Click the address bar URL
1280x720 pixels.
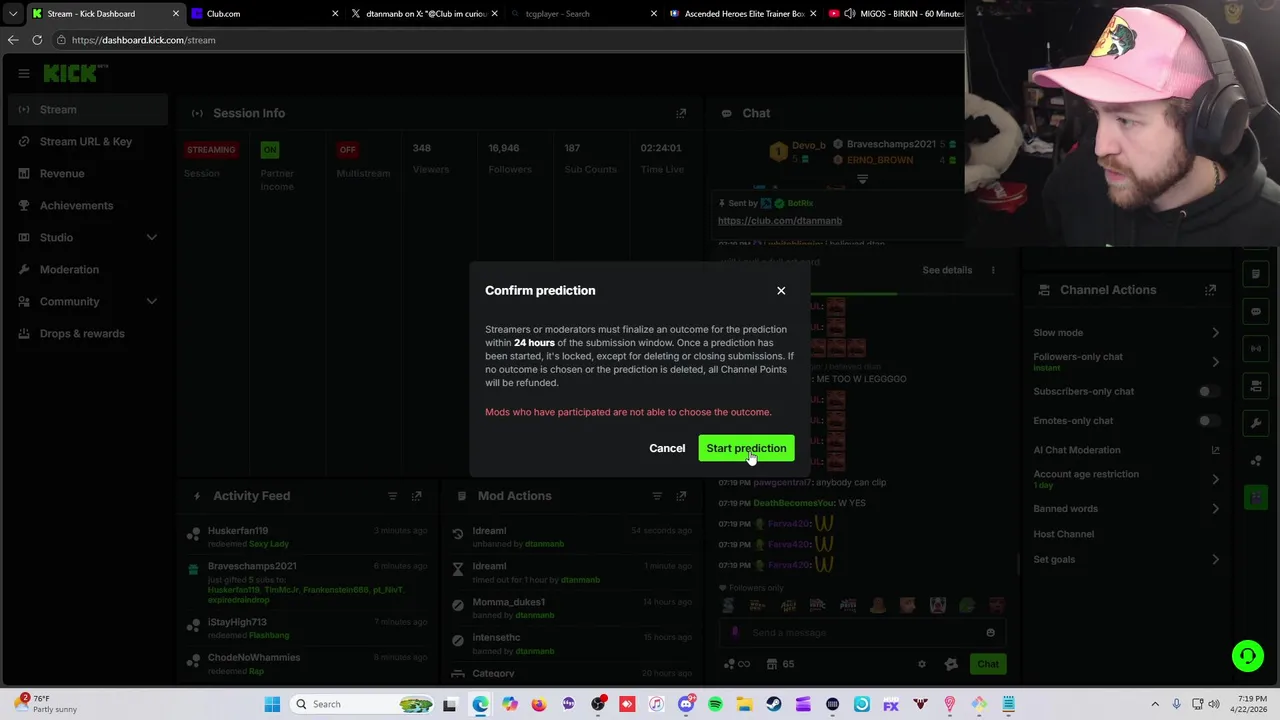coord(144,40)
